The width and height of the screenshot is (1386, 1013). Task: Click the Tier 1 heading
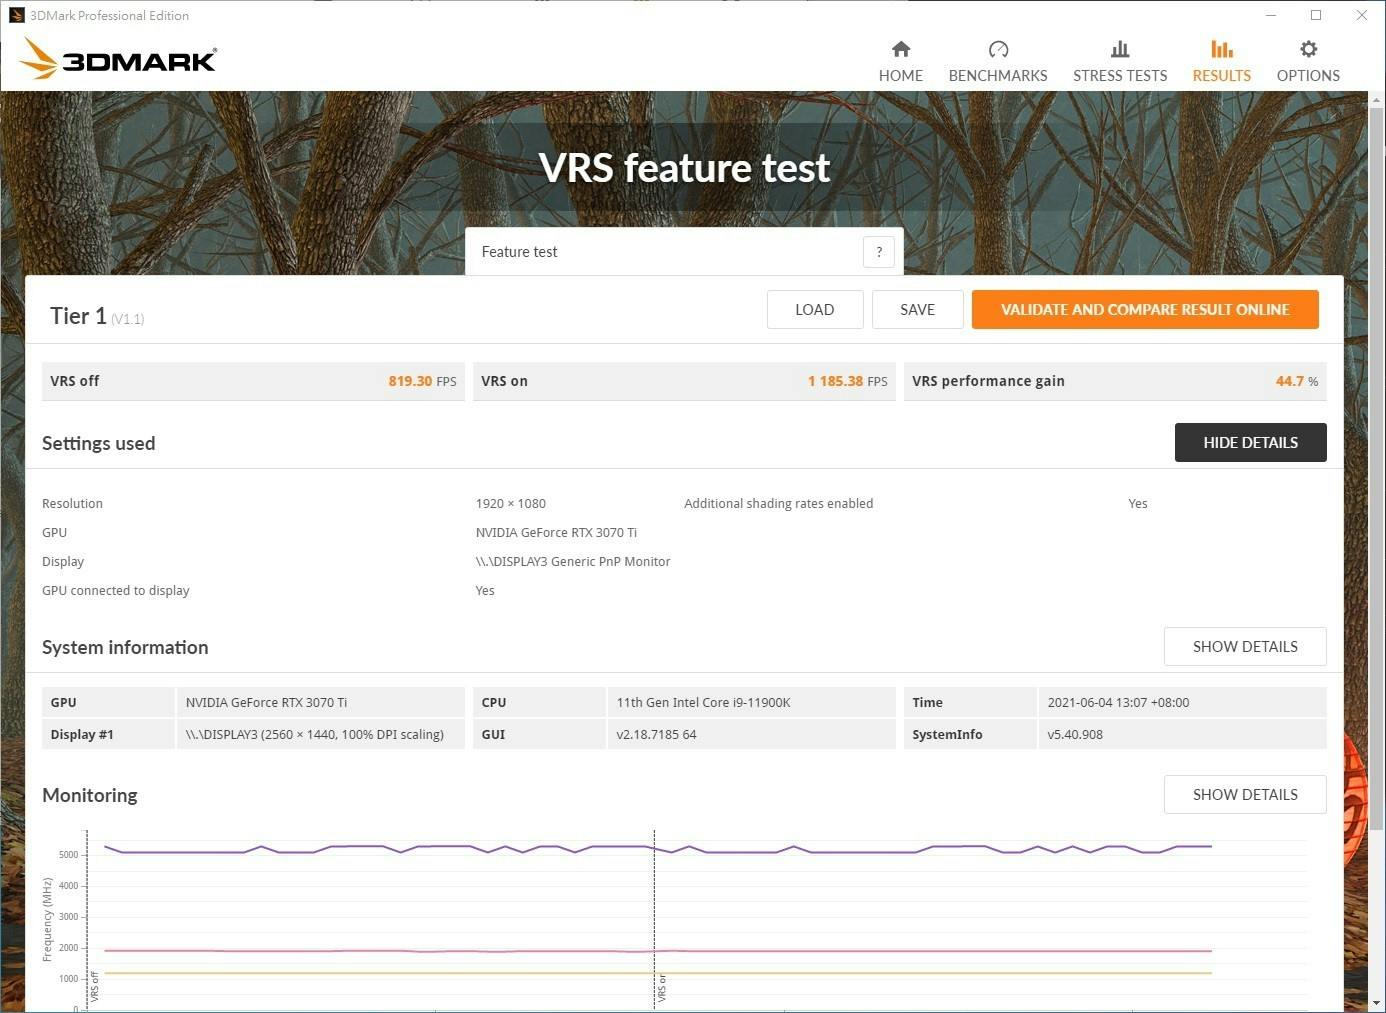pos(78,316)
